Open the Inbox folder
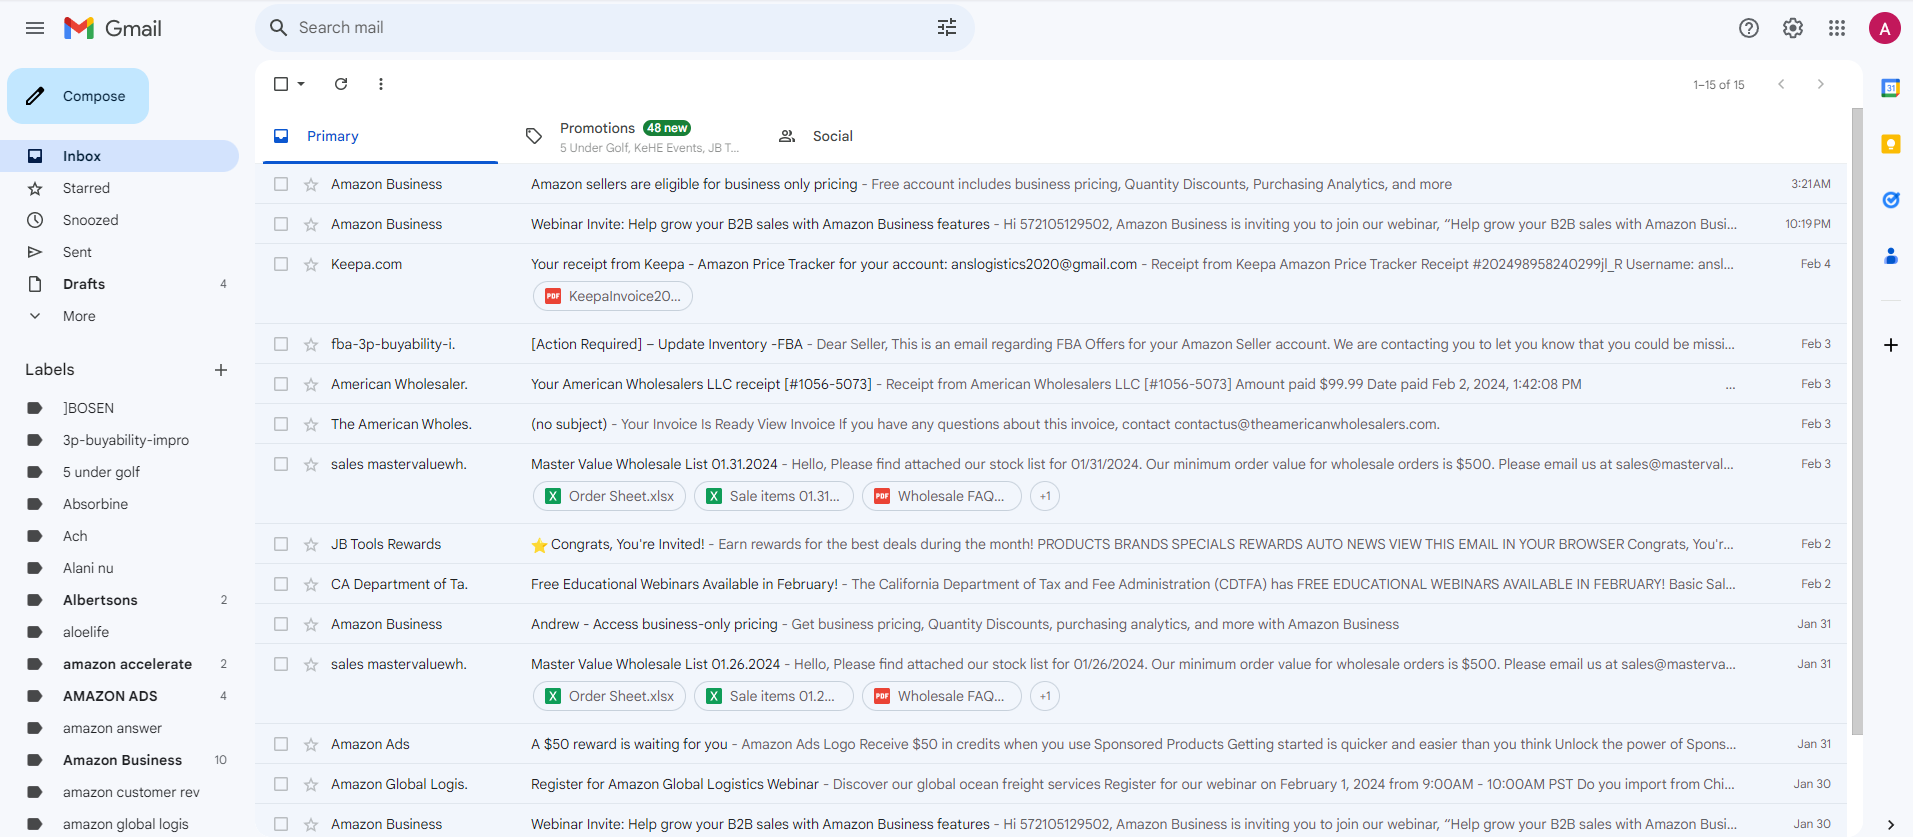1913x837 pixels. tap(119, 156)
